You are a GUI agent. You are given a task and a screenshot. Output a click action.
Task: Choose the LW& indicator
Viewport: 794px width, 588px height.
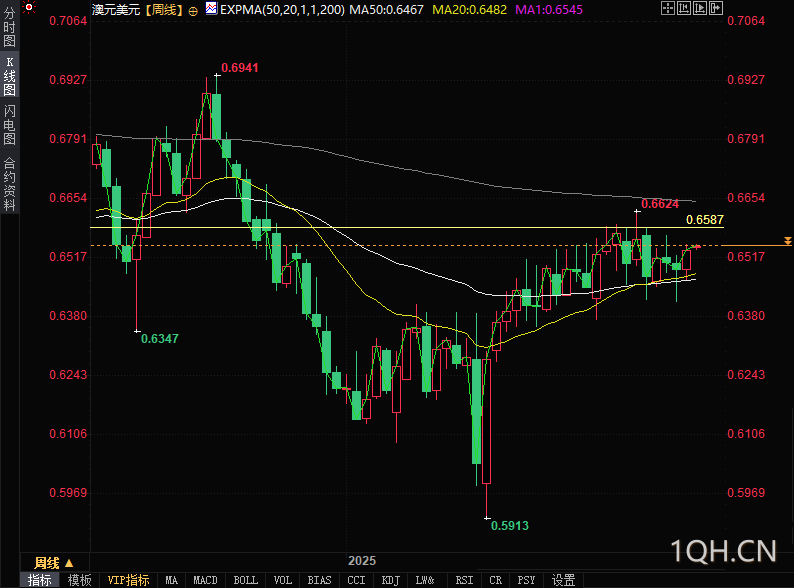pos(425,580)
